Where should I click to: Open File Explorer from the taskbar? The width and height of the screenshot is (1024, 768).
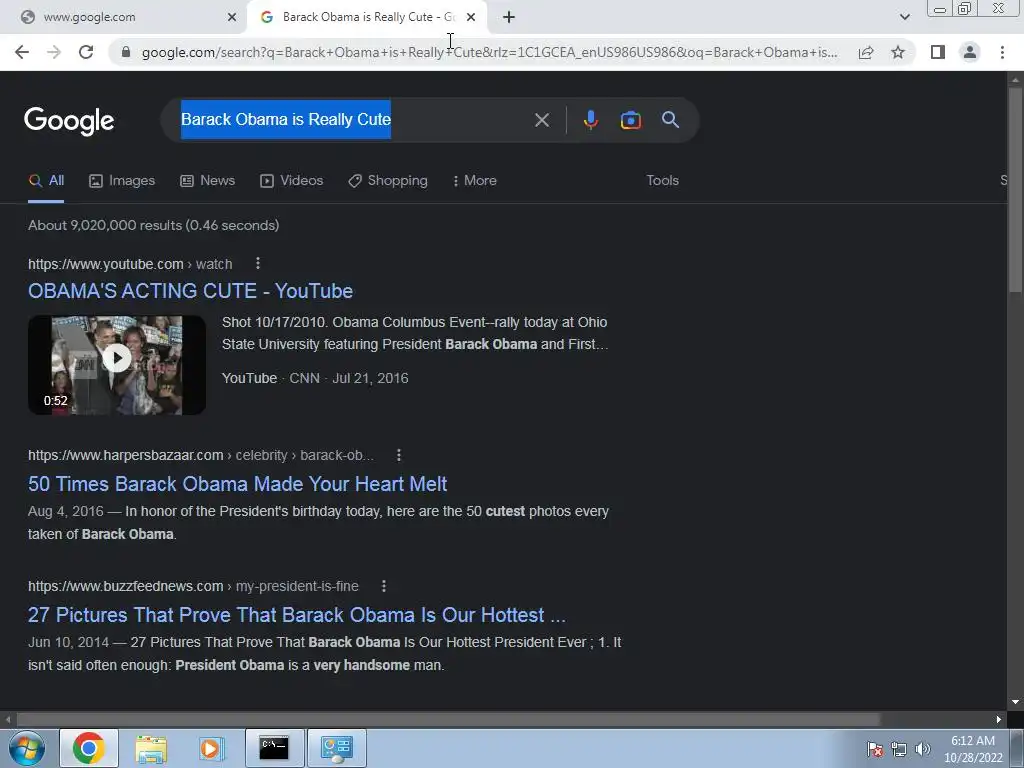[x=151, y=748]
